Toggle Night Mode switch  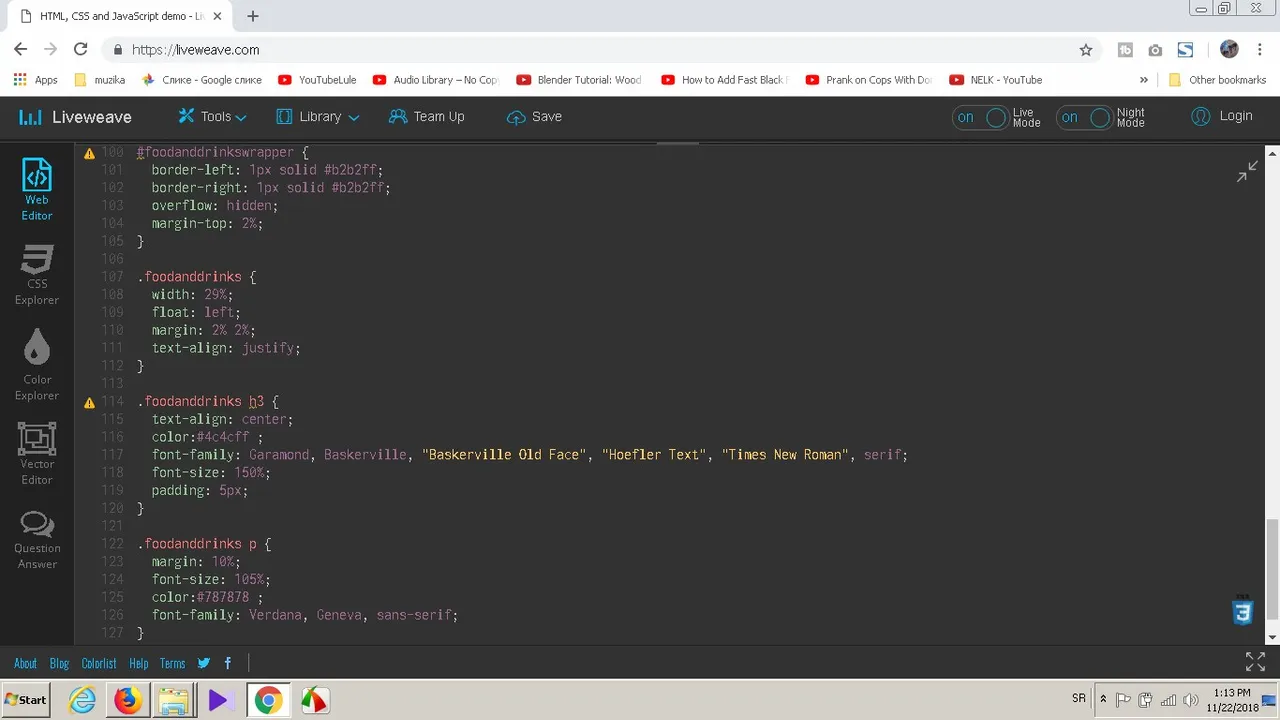1085,117
